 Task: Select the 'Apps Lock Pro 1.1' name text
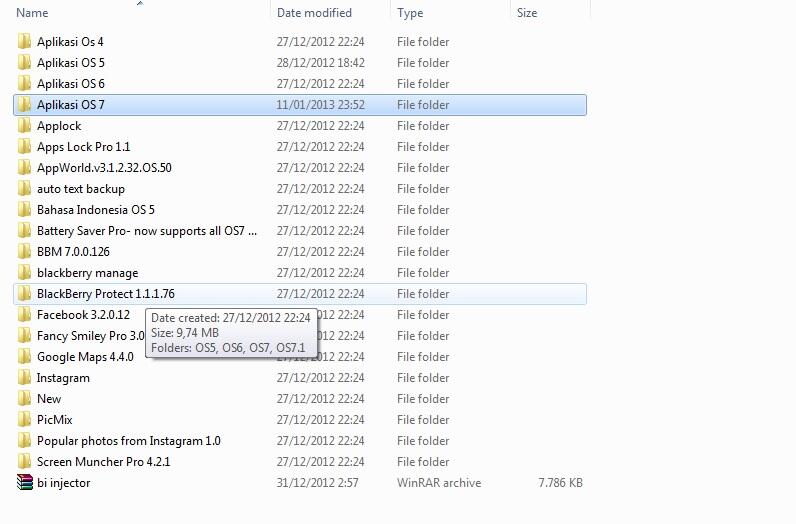(84, 147)
